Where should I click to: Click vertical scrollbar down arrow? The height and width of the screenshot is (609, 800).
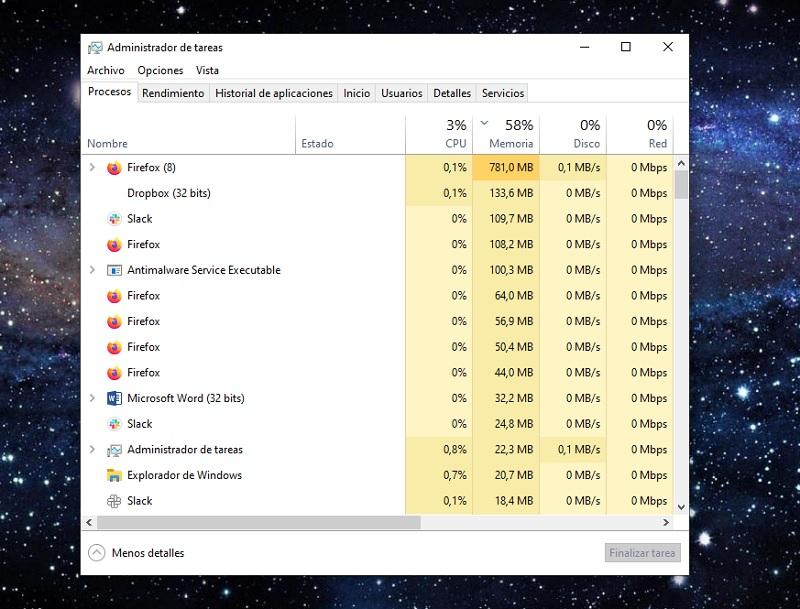[681, 507]
